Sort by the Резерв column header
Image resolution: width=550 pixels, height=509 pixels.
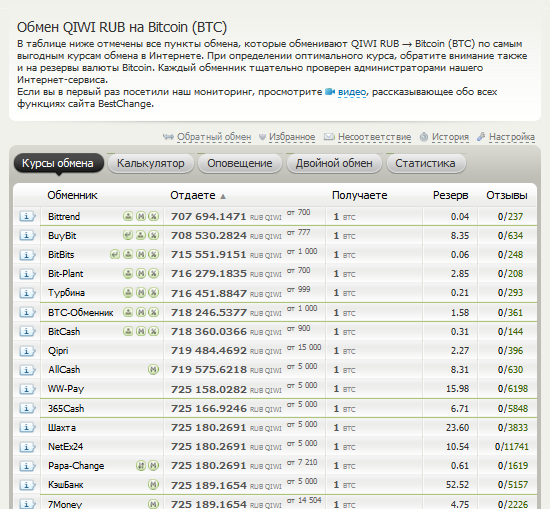click(x=451, y=195)
